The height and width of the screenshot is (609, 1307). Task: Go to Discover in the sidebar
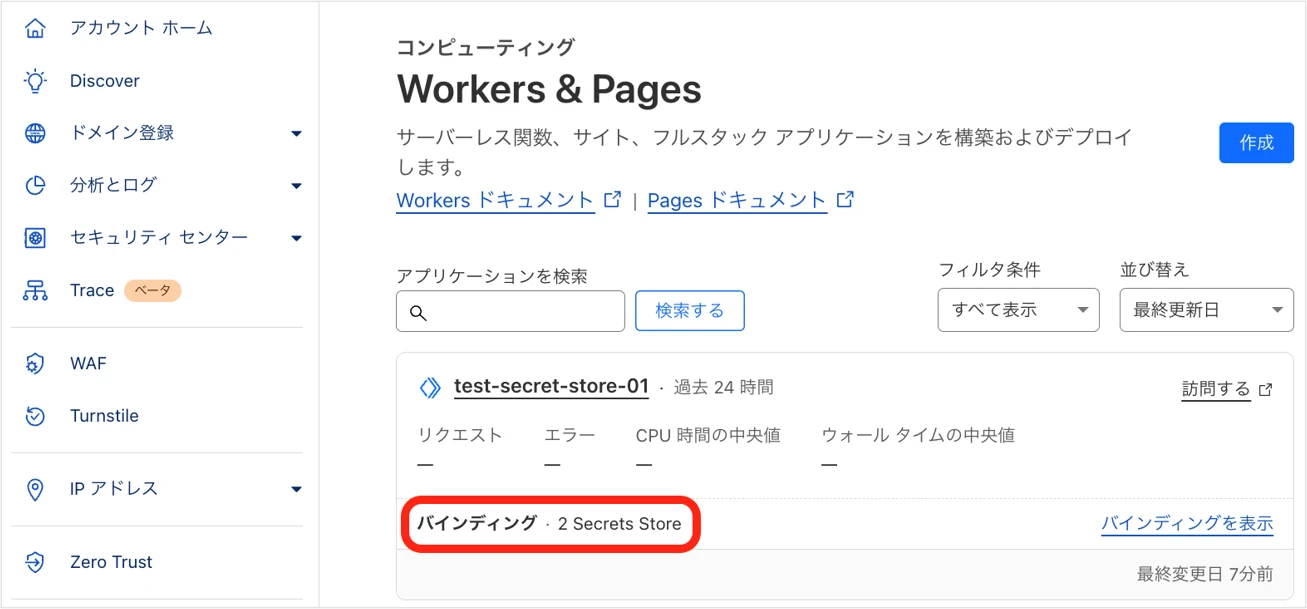(x=105, y=81)
